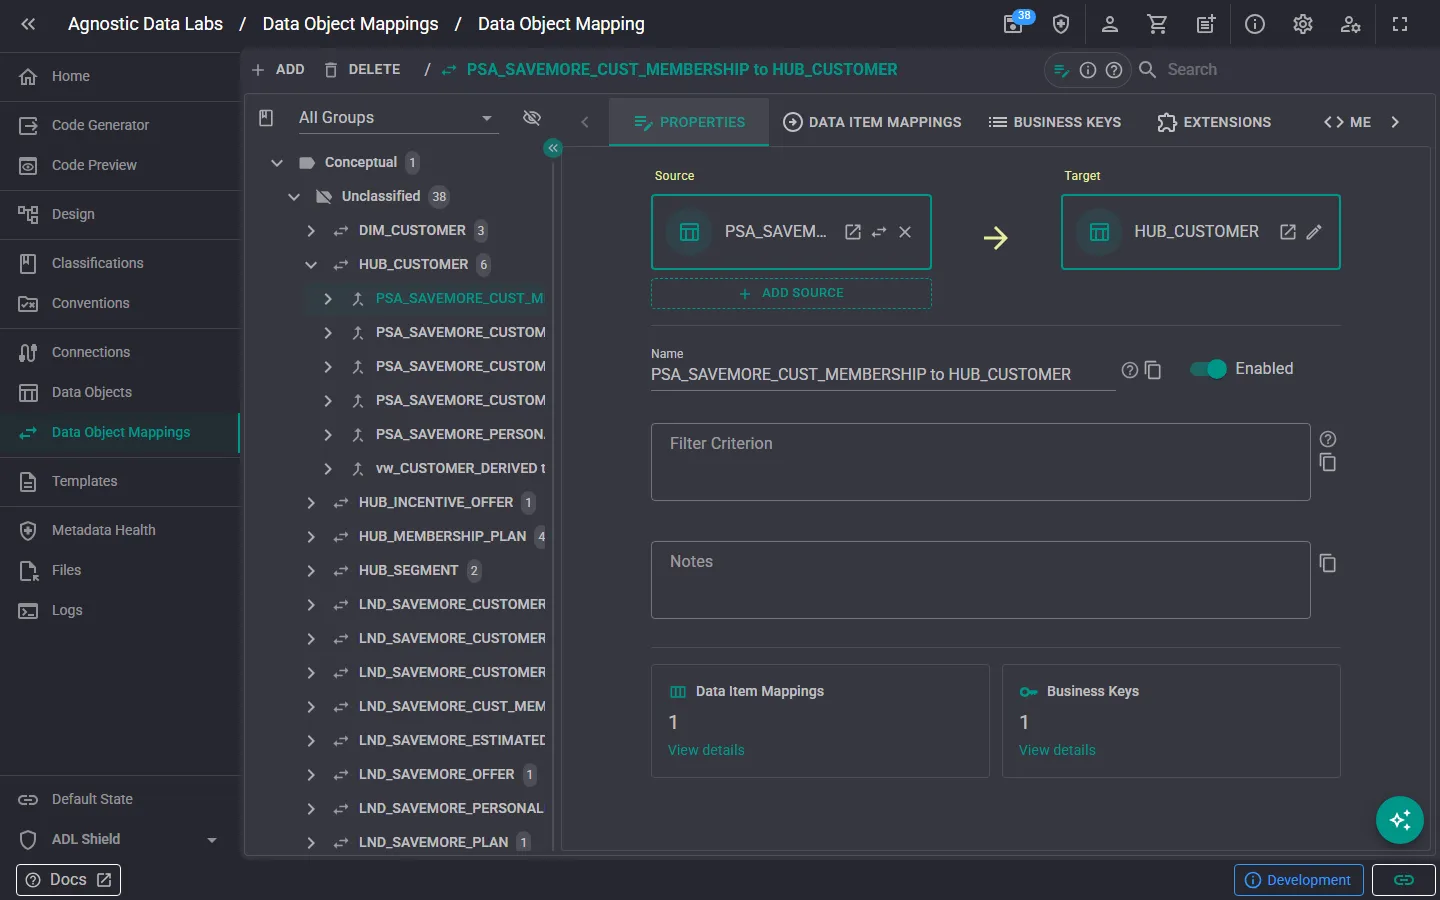Click the bookmark icon beside All Groups
Viewport: 1440px width, 900px height.
(x=266, y=118)
